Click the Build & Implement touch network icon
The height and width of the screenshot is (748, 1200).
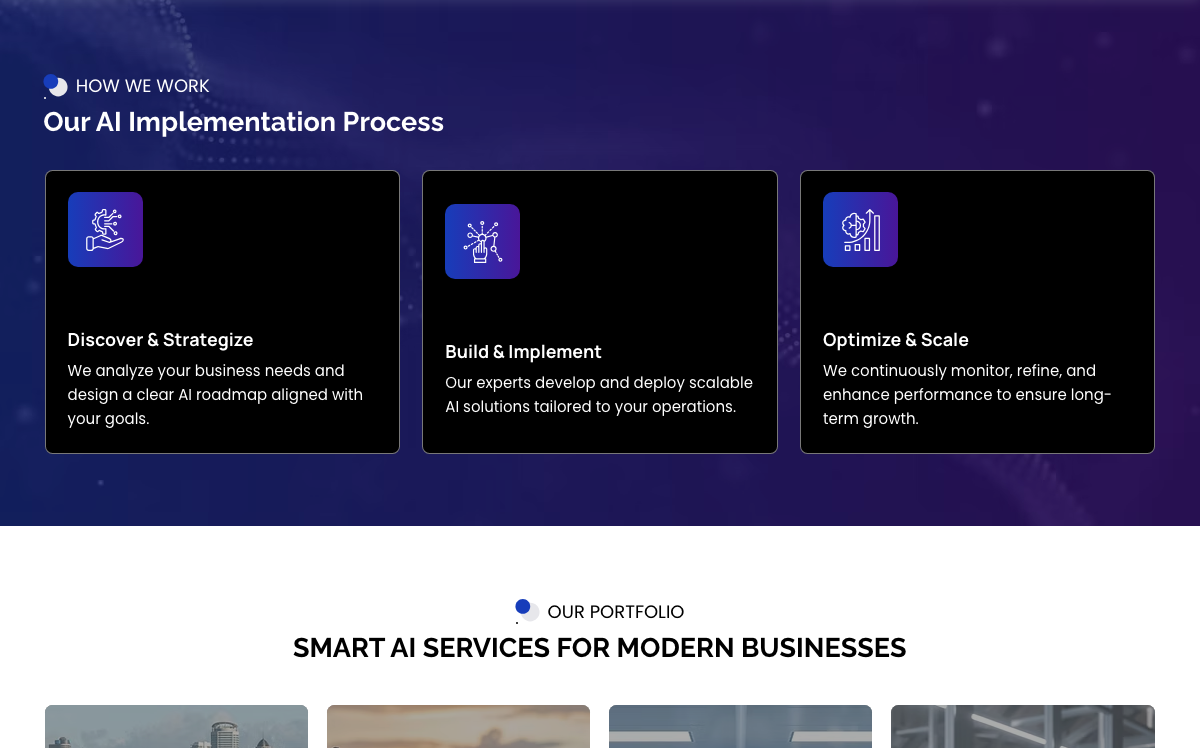(482, 241)
